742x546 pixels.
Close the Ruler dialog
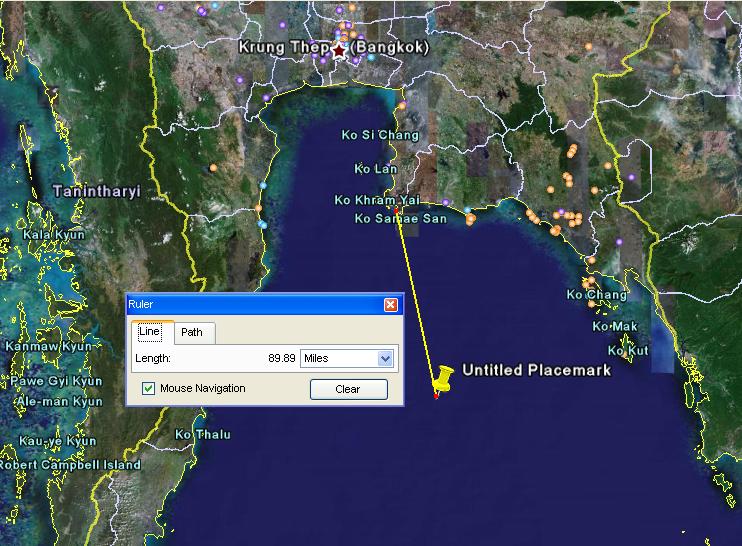(391, 304)
